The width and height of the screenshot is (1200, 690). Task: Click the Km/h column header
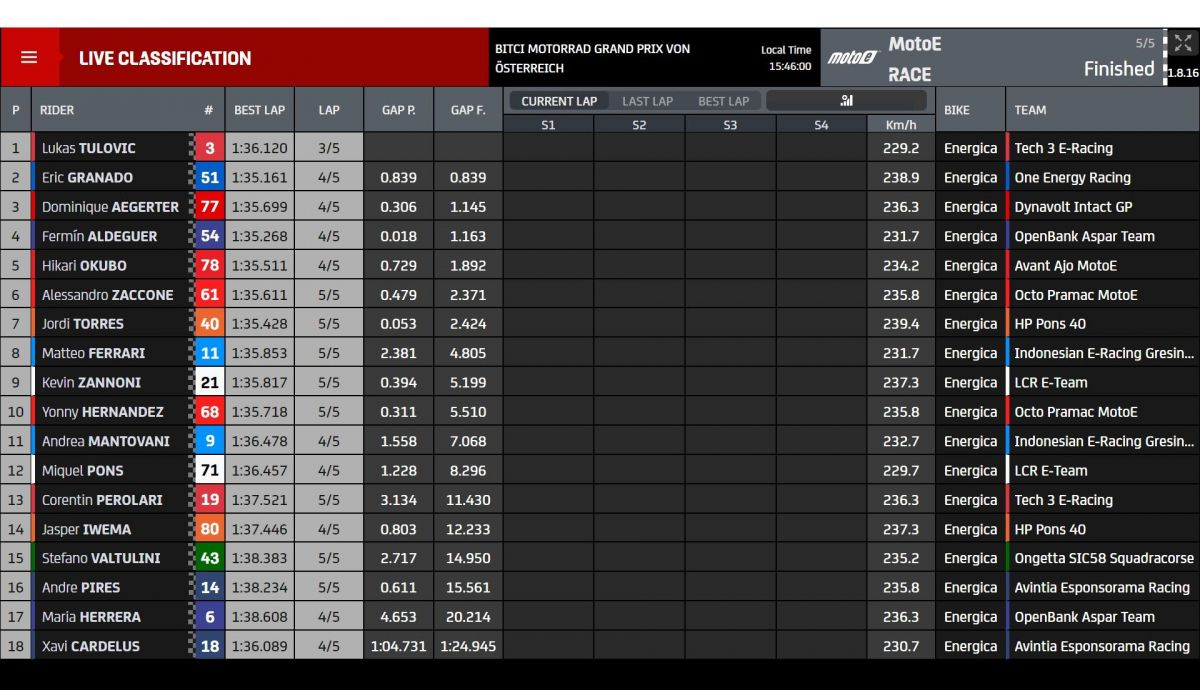point(901,125)
